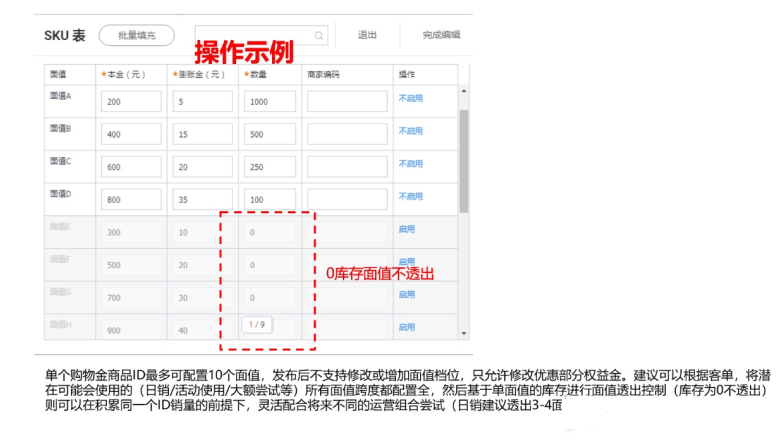
Task: Click 完成编辑 to finish editing
Action: point(441,35)
